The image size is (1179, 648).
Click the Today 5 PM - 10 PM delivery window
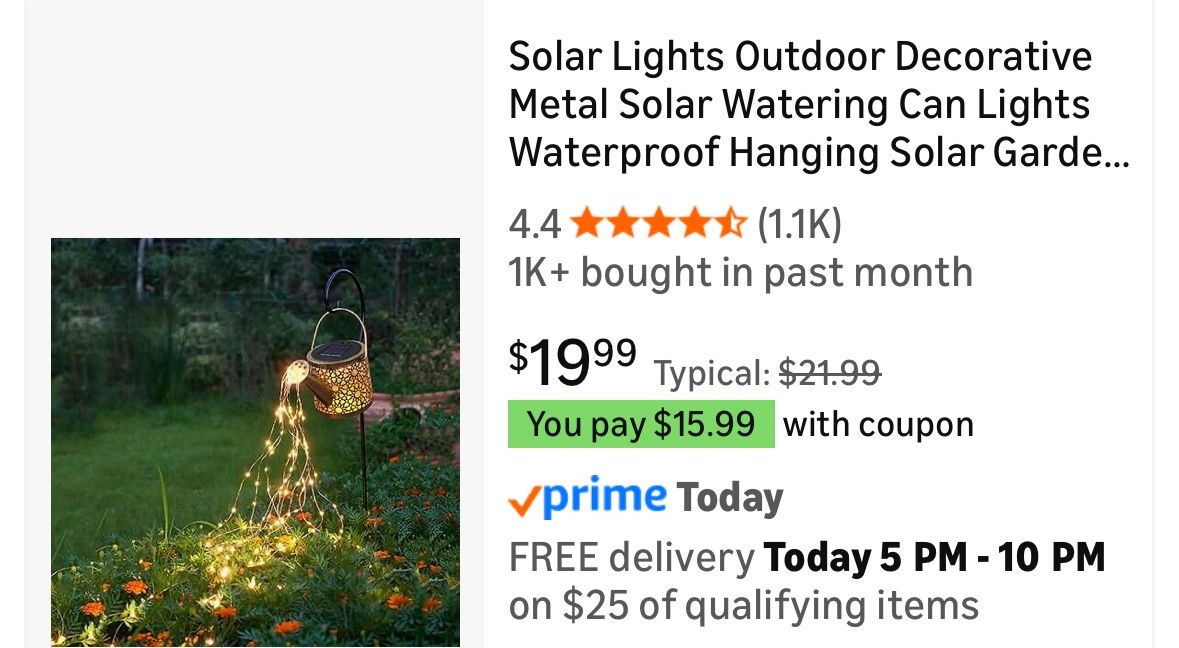tap(934, 557)
